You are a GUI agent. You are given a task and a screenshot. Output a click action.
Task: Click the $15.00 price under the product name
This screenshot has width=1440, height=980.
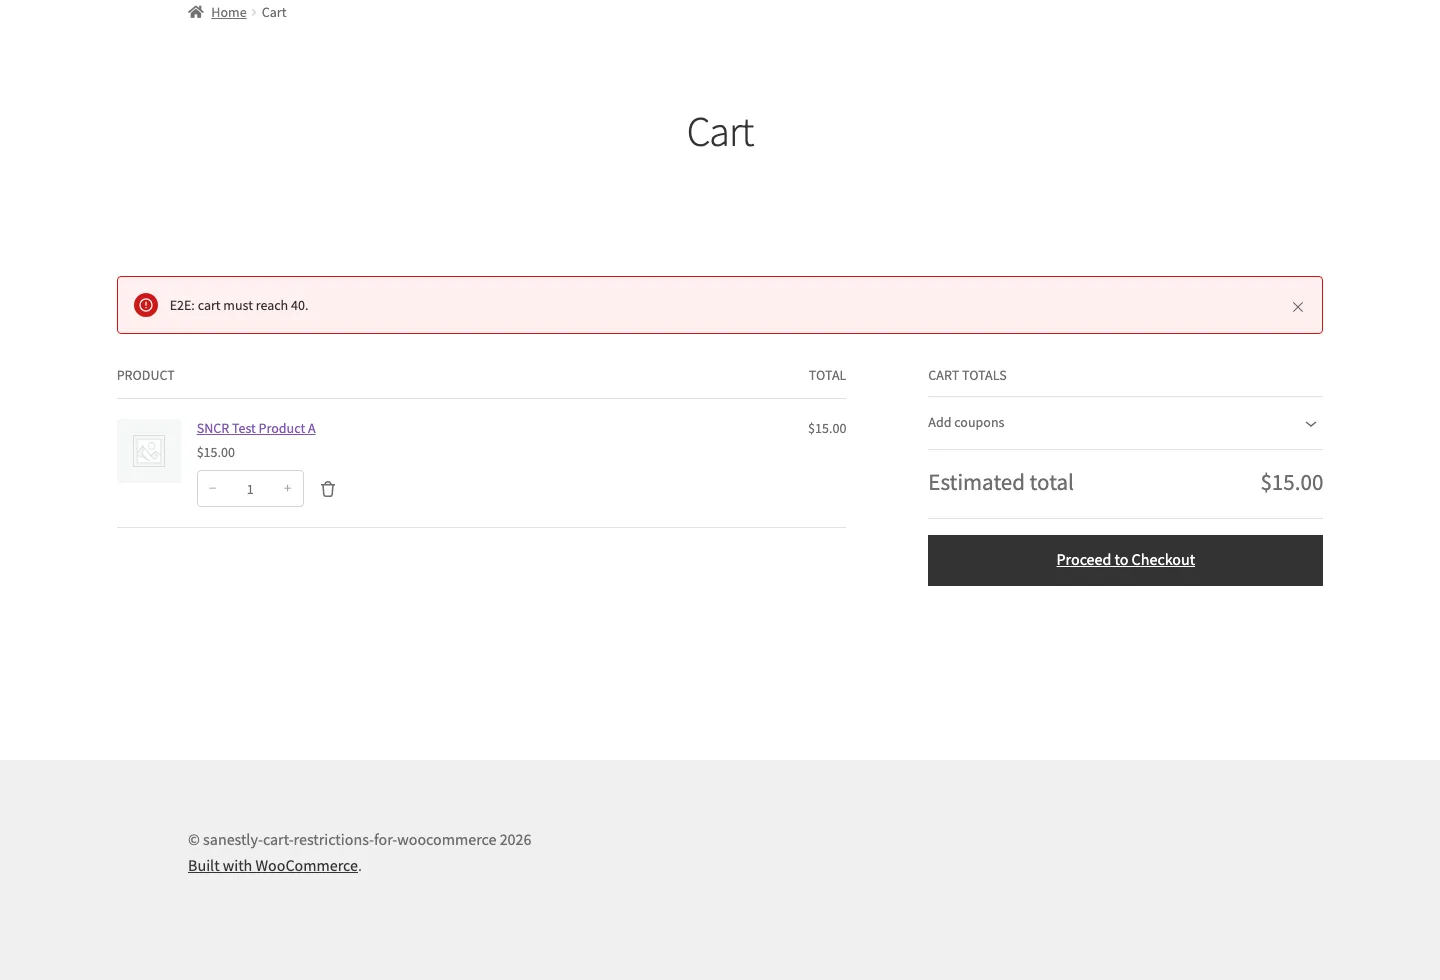216,452
